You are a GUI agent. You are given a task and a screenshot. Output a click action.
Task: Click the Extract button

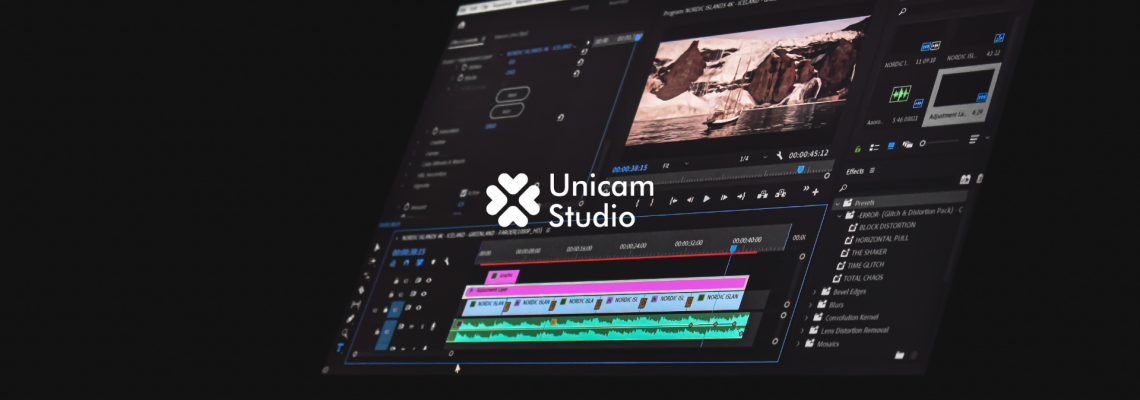[781, 193]
